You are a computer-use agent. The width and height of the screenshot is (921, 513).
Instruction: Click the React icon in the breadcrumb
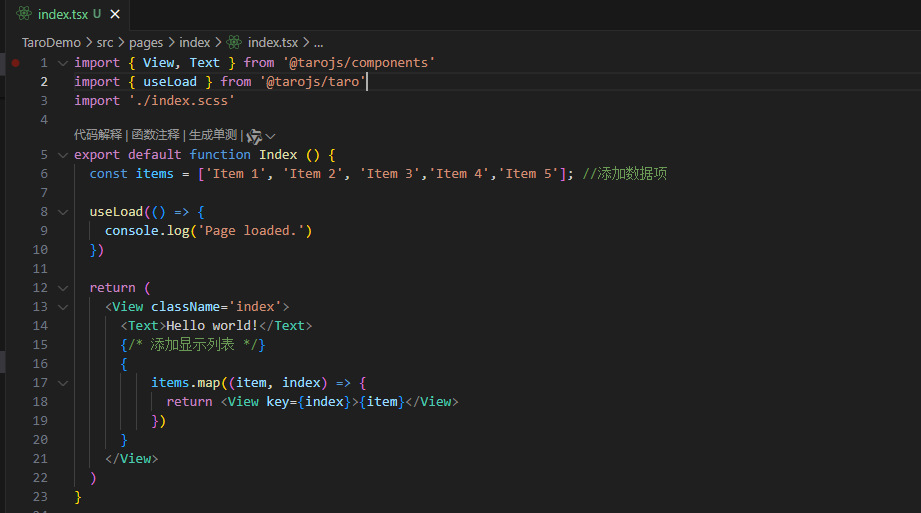pos(234,42)
